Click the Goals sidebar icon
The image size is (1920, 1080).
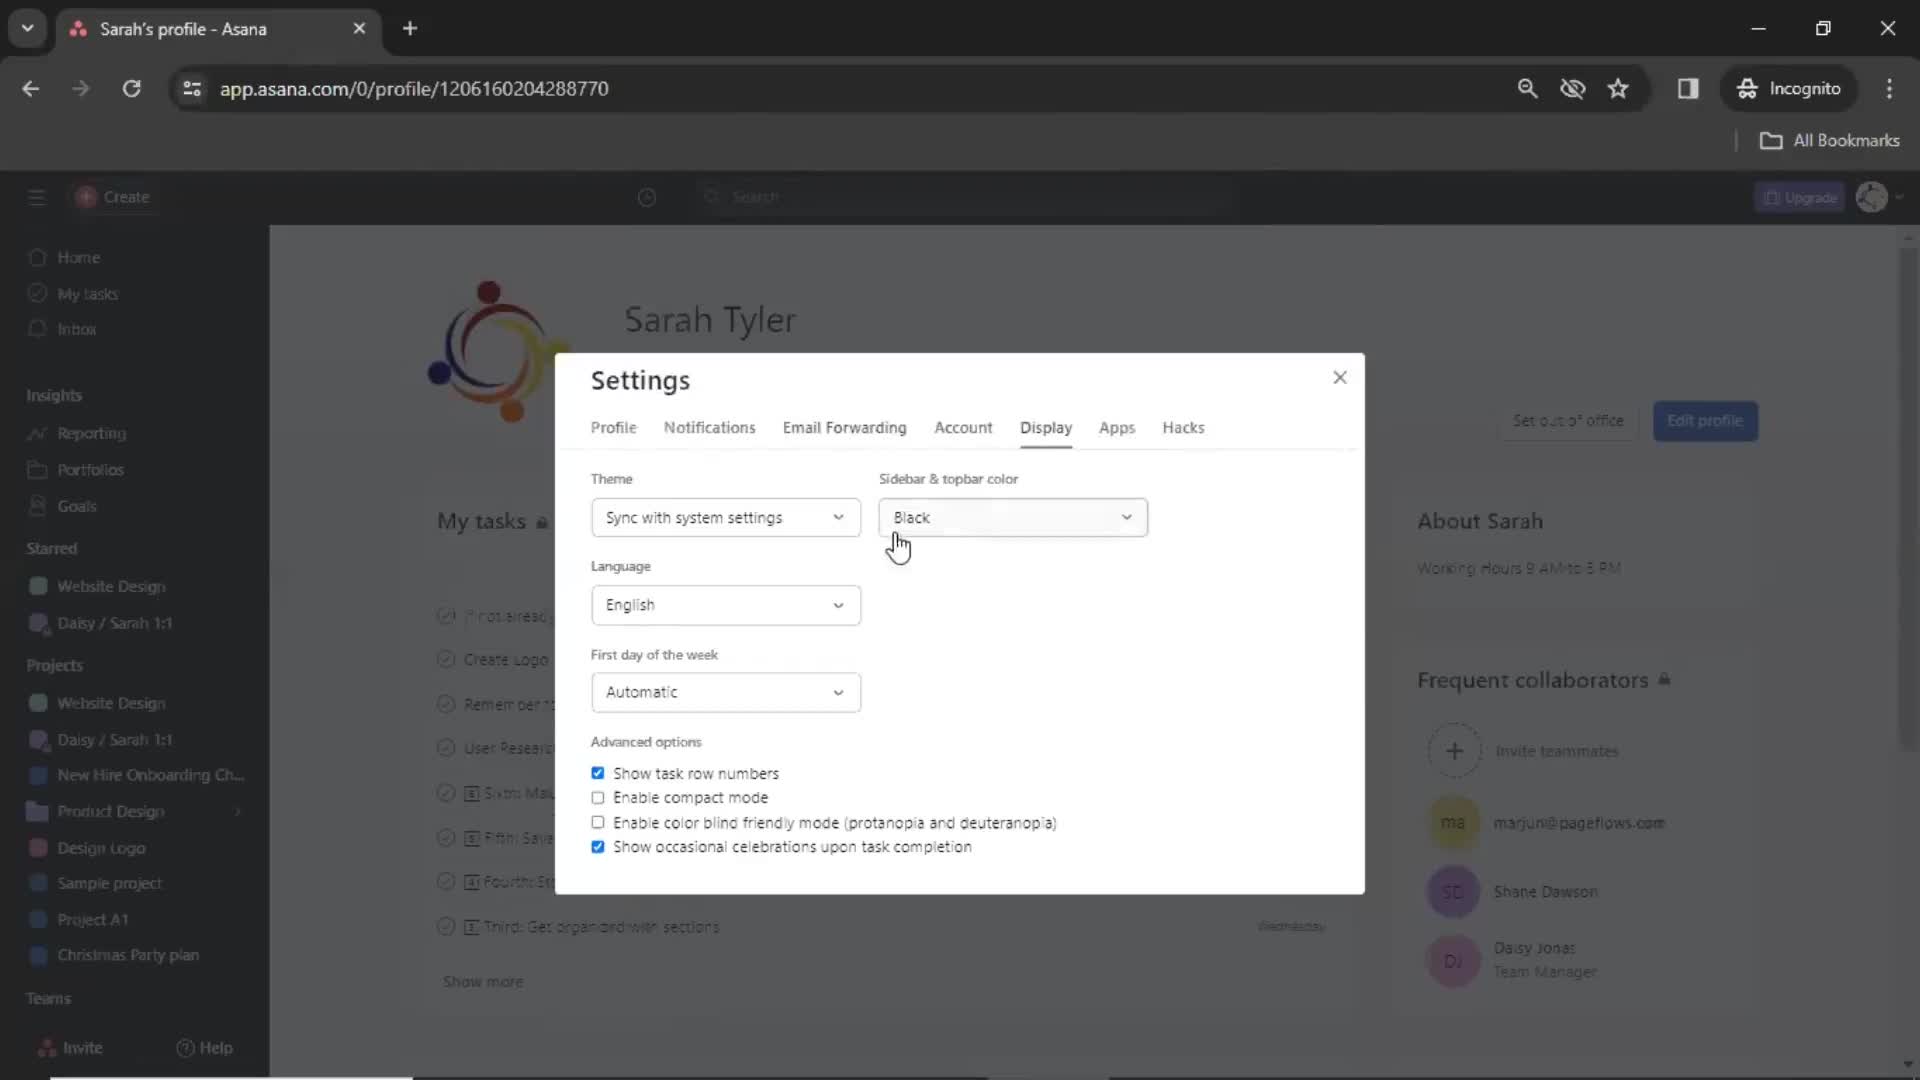[36, 505]
